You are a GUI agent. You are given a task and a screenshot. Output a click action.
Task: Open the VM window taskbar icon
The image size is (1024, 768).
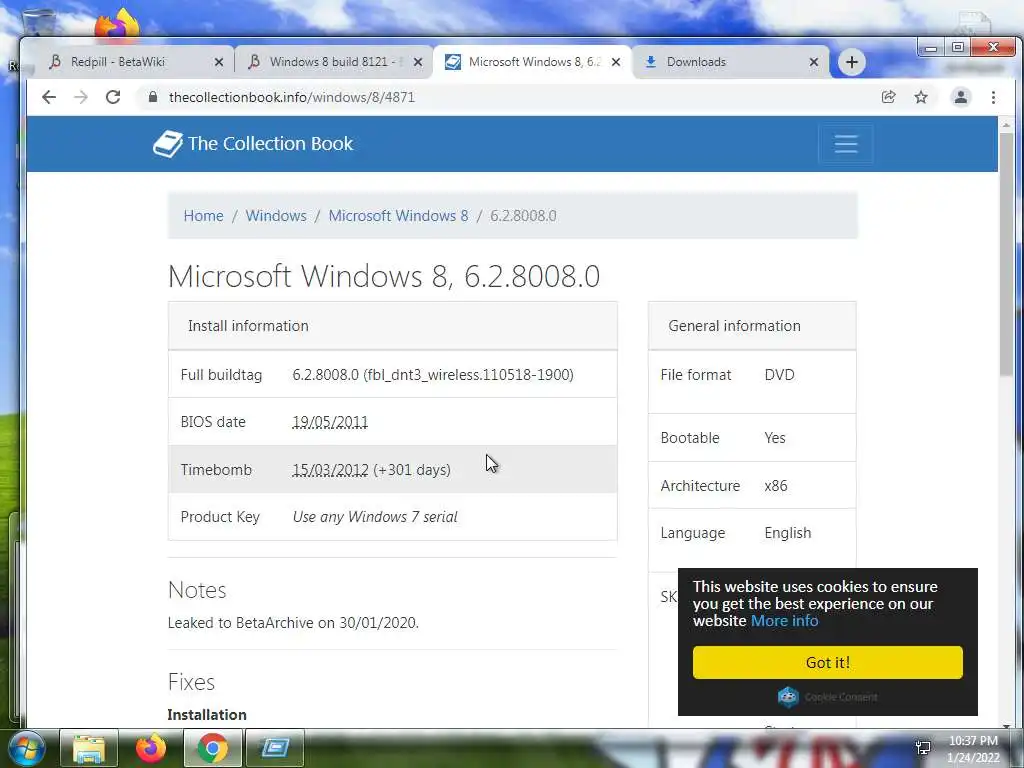[275, 748]
